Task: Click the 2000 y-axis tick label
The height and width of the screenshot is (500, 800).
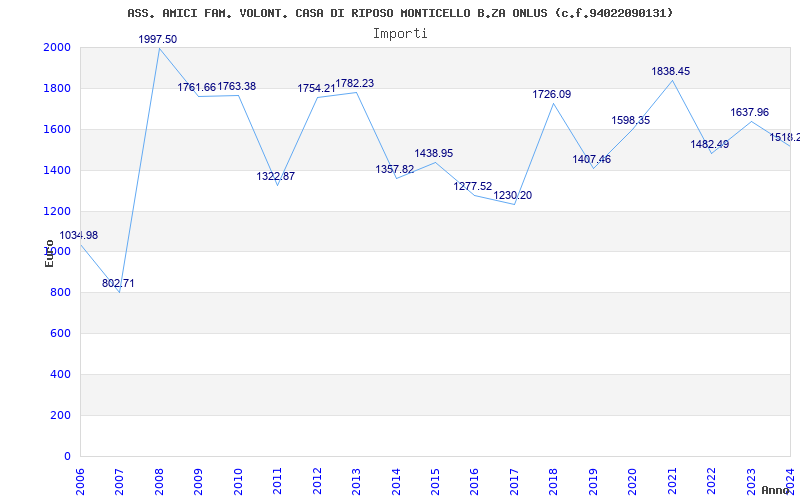Action: click(56, 48)
